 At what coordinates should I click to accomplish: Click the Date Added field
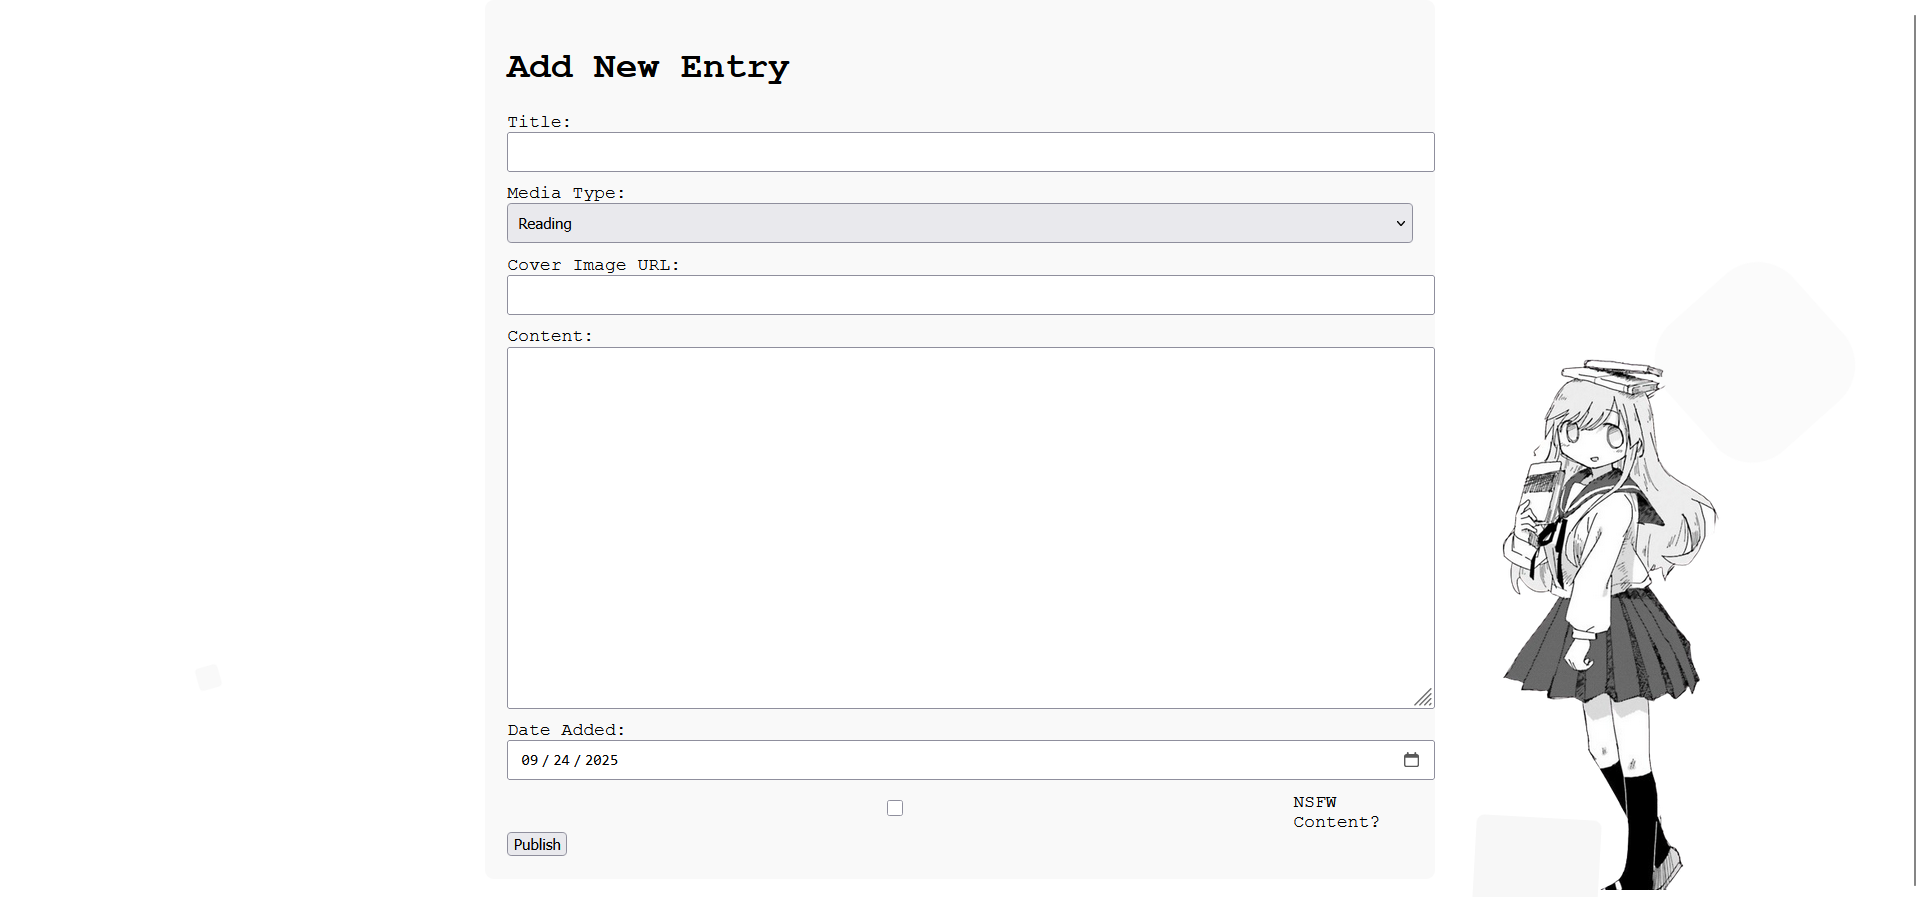(970, 760)
